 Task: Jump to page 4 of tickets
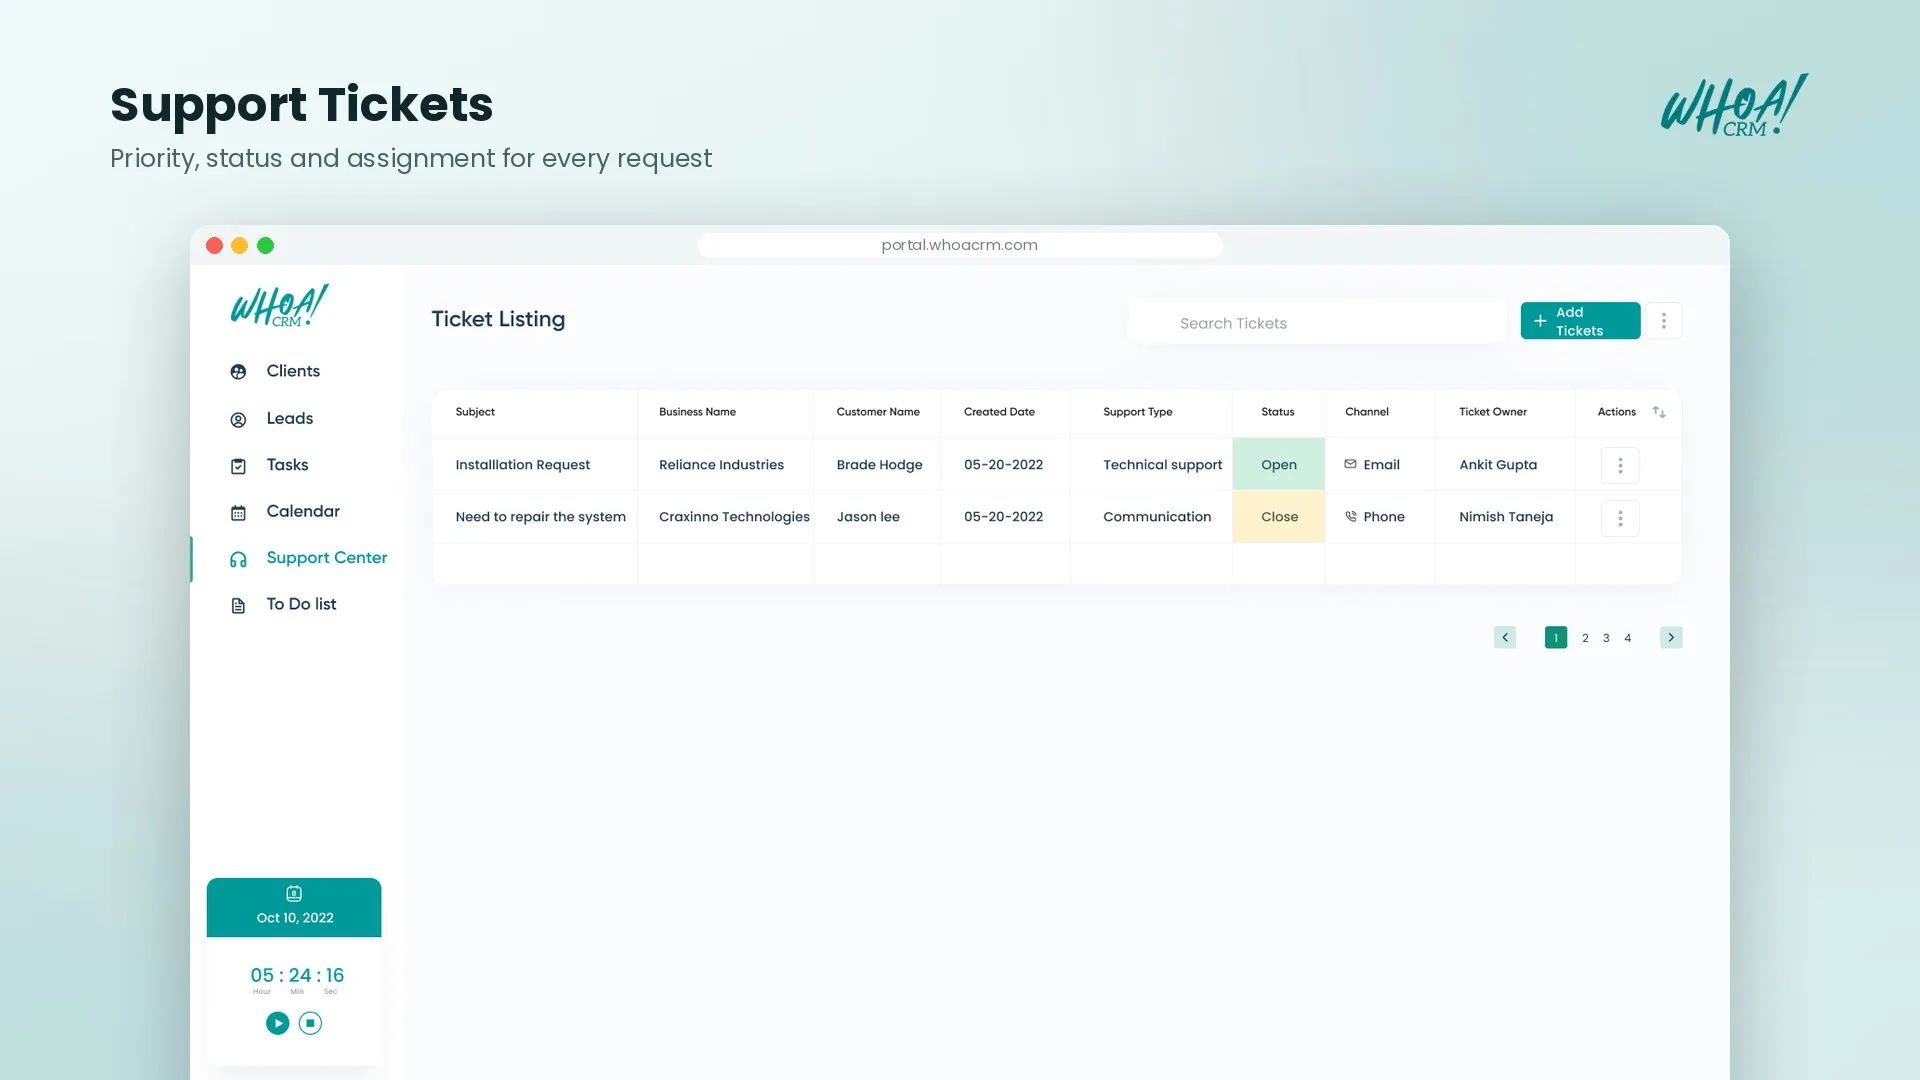[1628, 638]
